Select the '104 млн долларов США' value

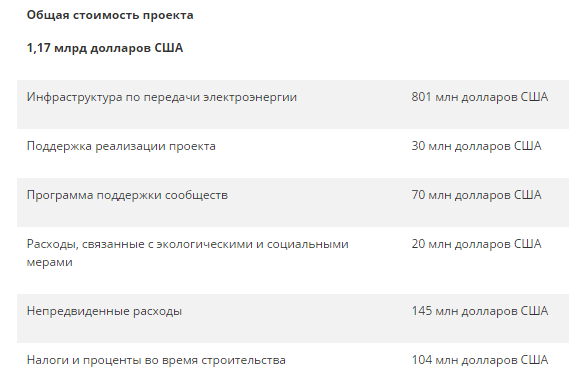coord(480,360)
